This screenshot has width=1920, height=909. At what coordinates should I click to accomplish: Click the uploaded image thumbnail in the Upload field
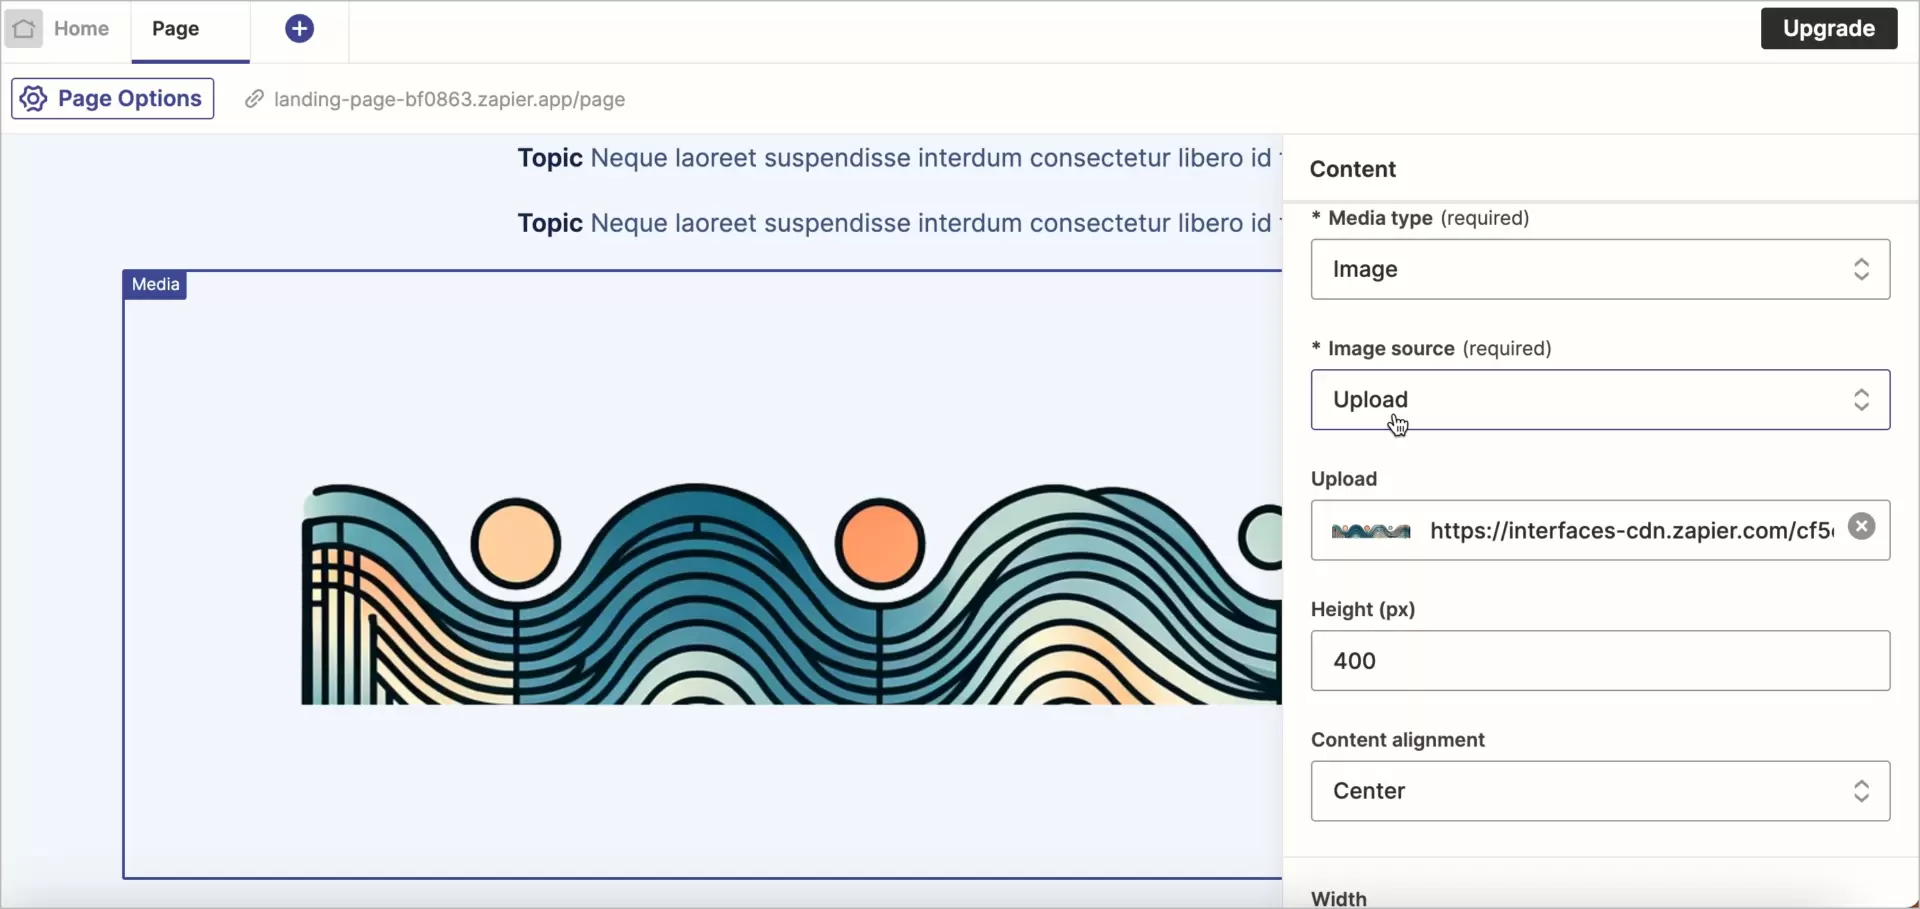[x=1370, y=530]
